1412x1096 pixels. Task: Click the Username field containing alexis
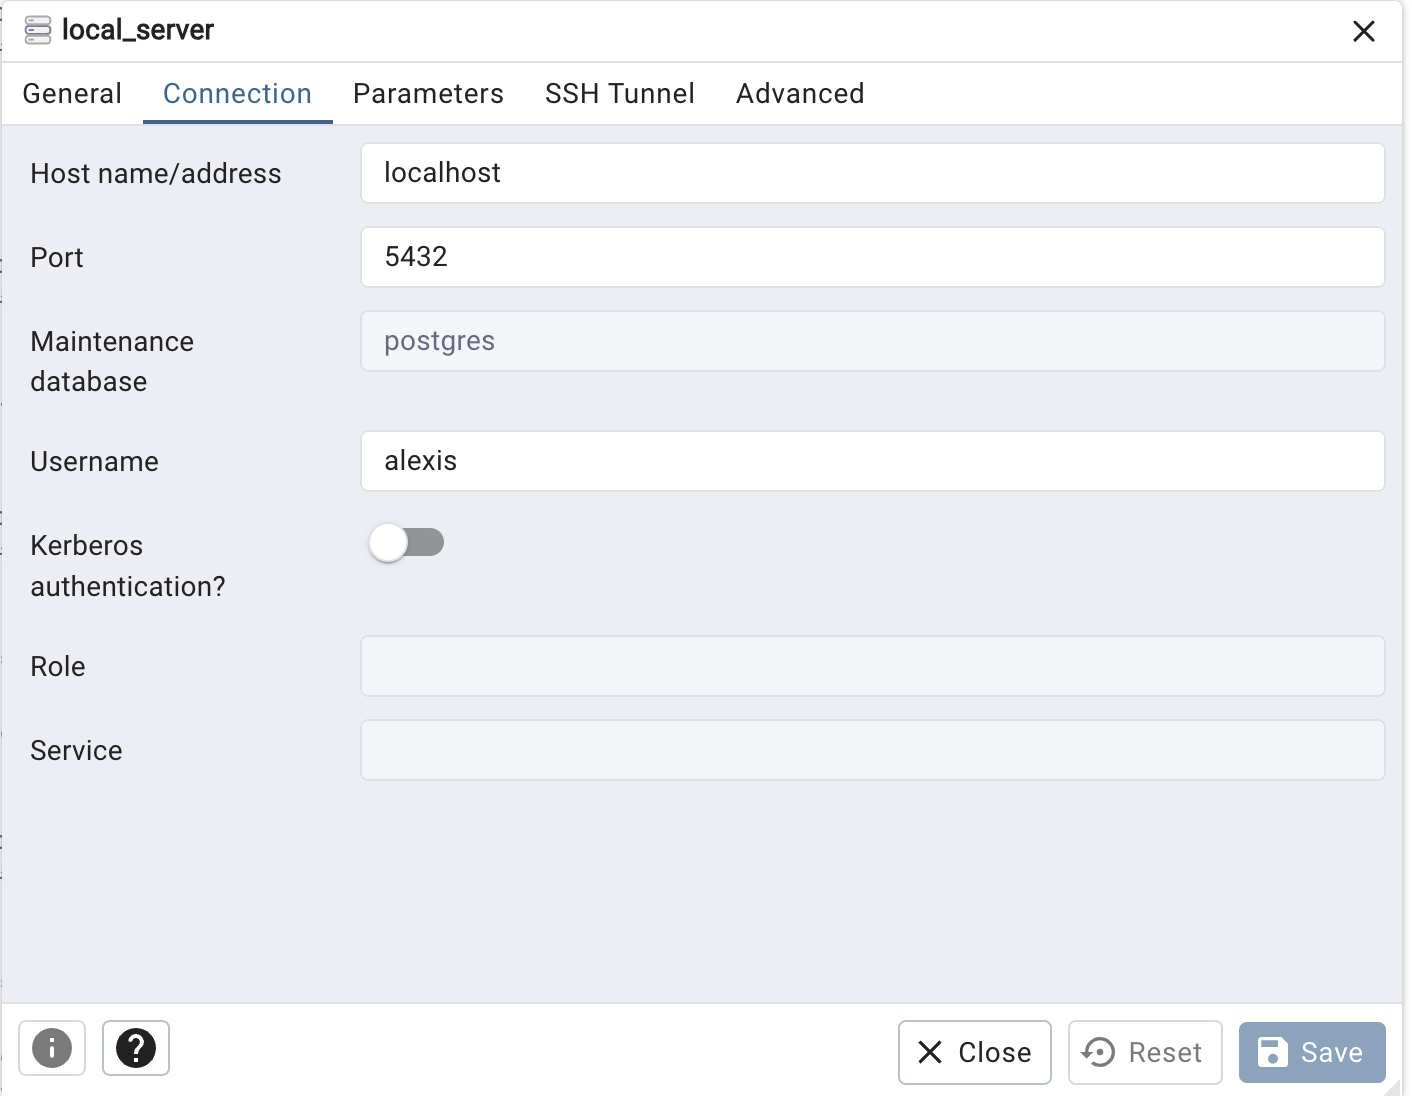pyautogui.click(x=872, y=461)
